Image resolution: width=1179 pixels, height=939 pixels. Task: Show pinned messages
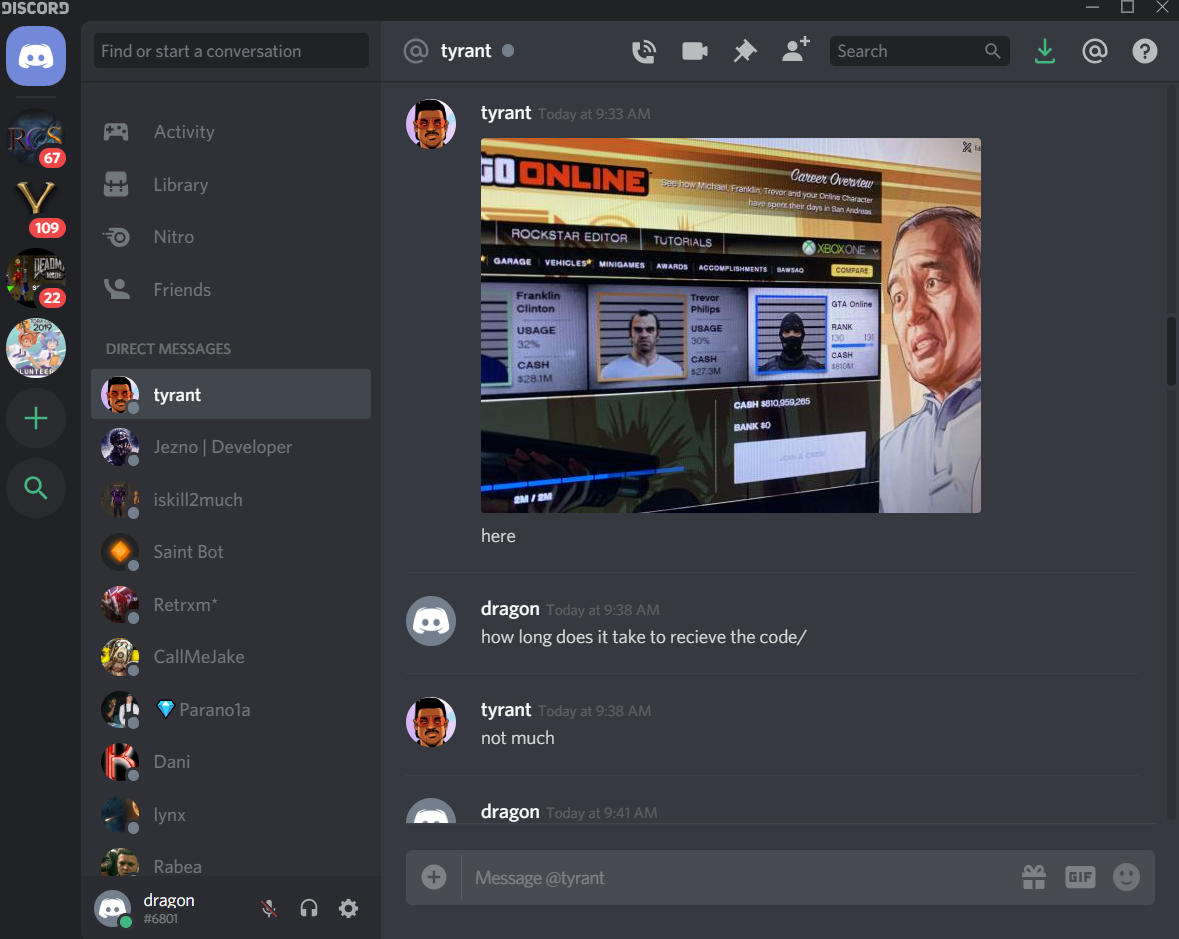(744, 51)
